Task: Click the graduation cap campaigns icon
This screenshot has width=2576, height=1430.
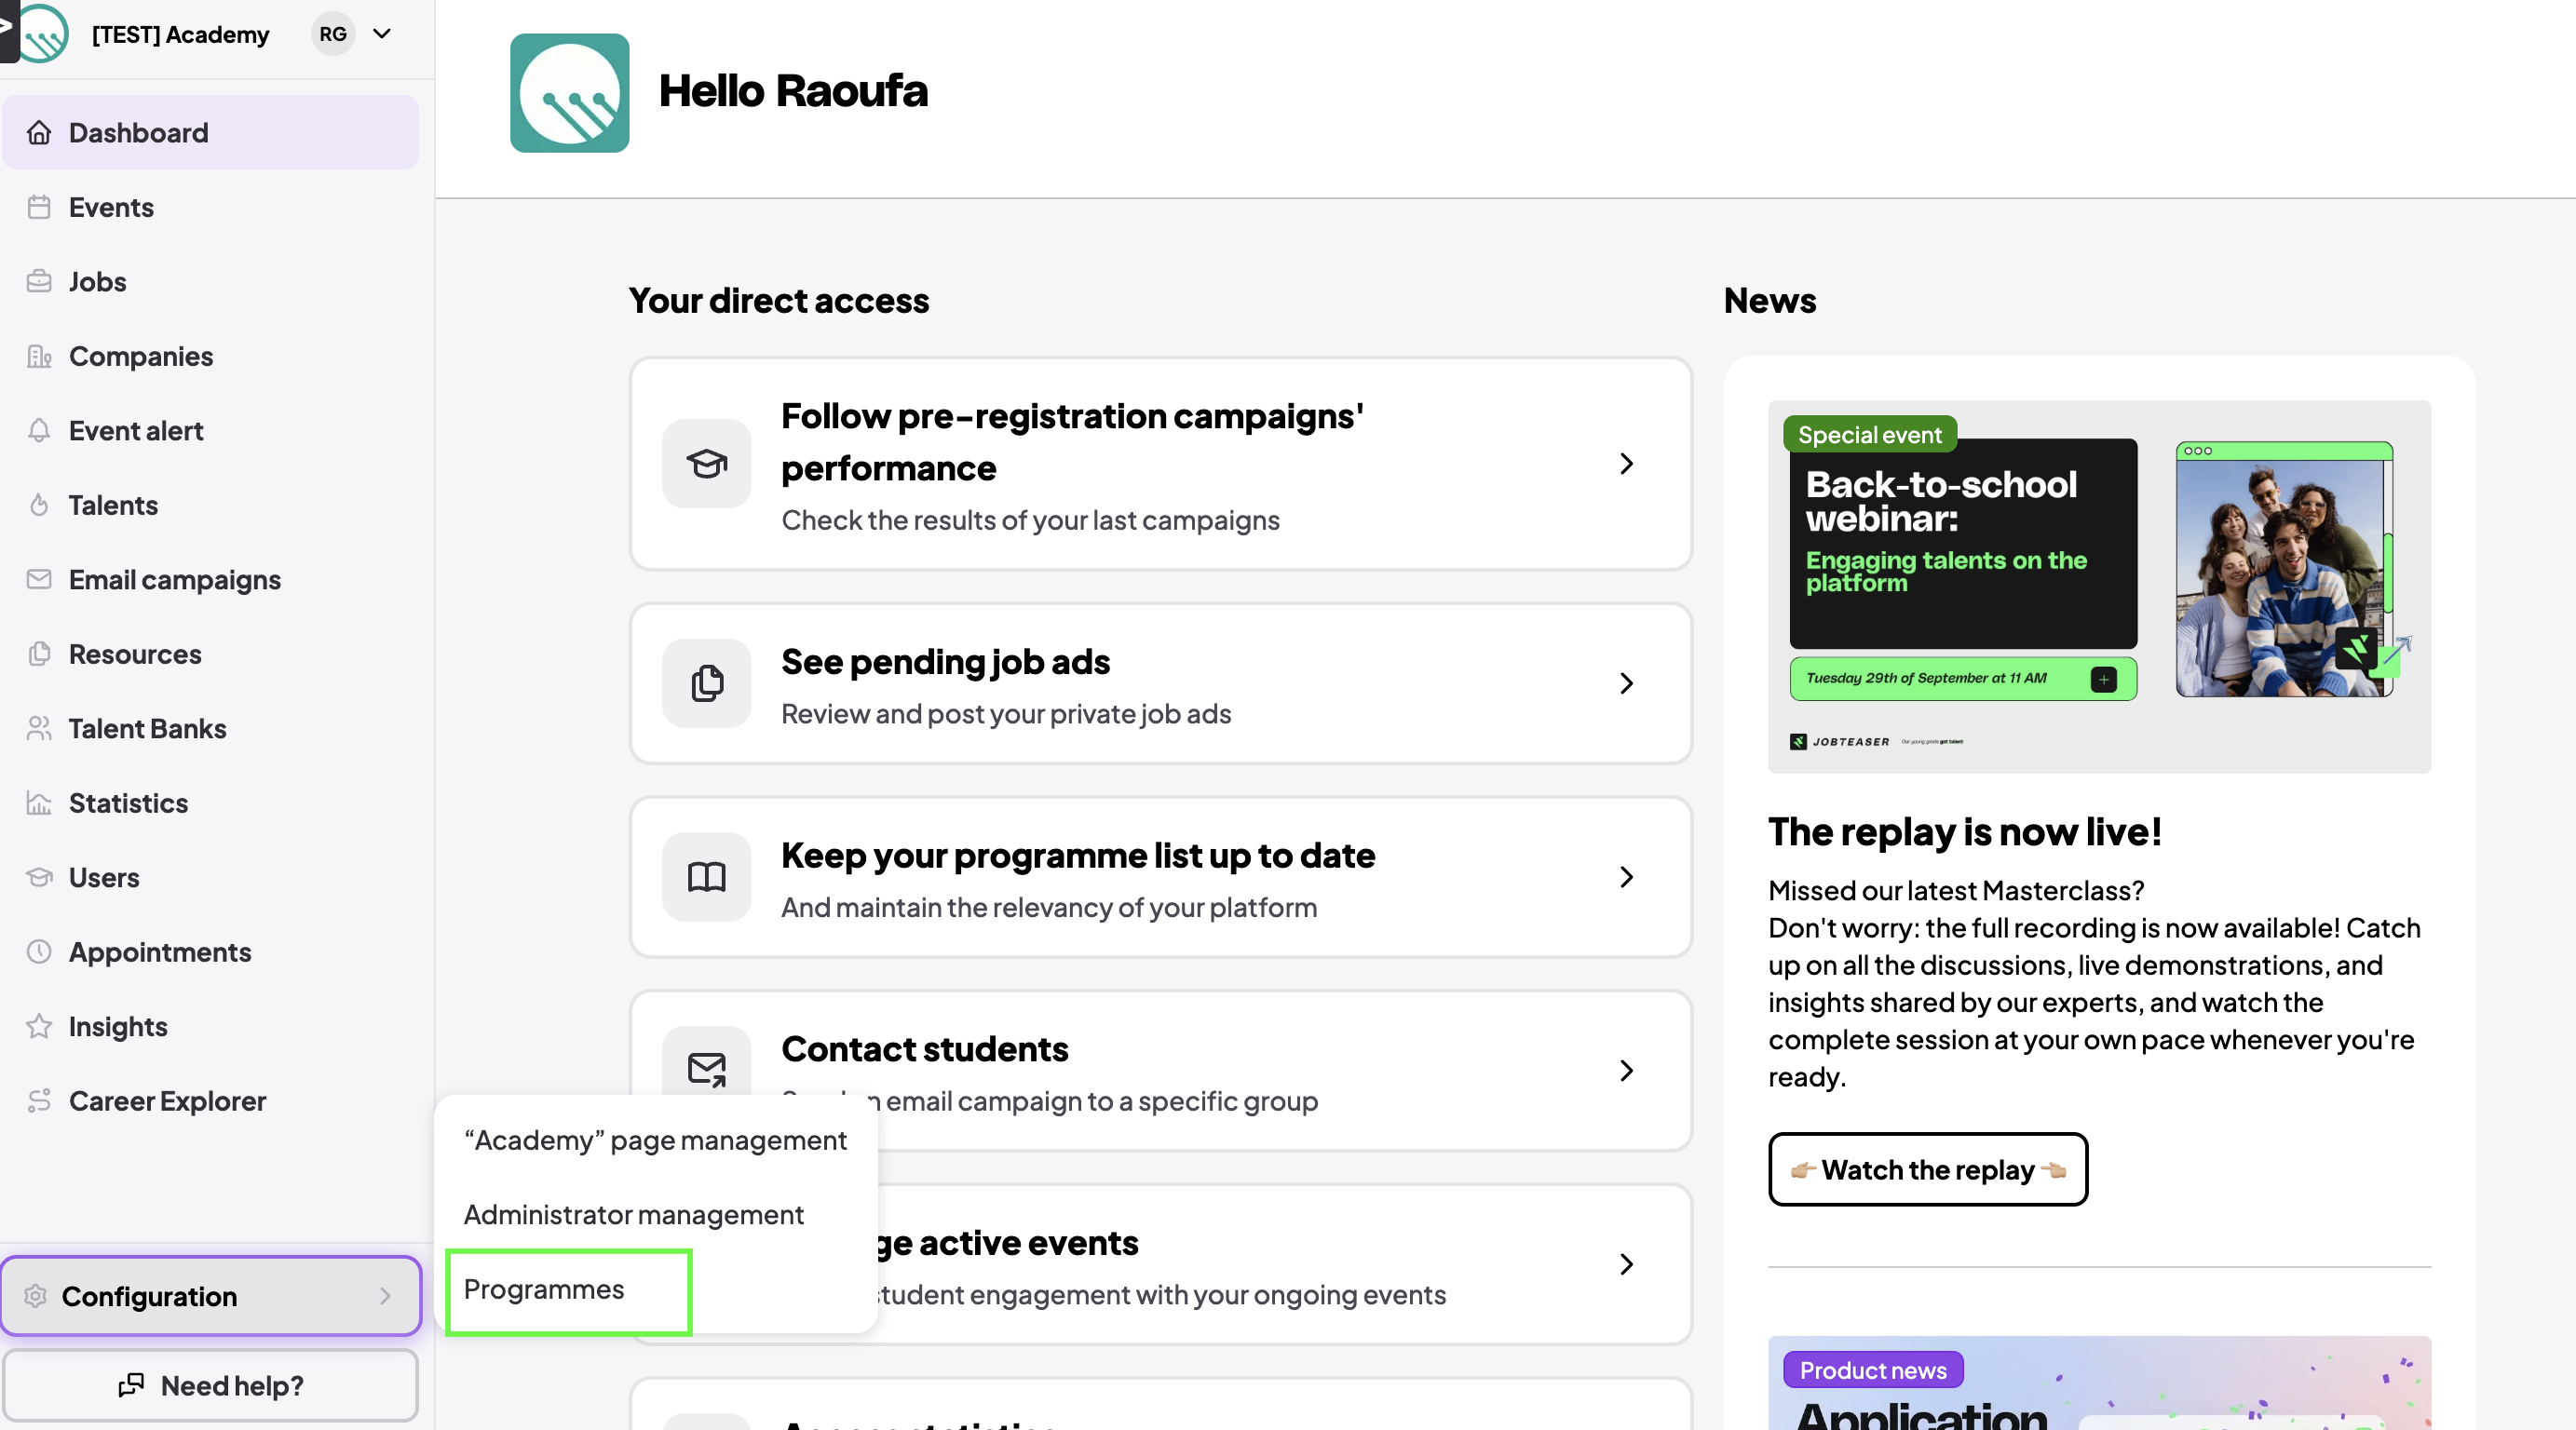Action: (x=707, y=464)
